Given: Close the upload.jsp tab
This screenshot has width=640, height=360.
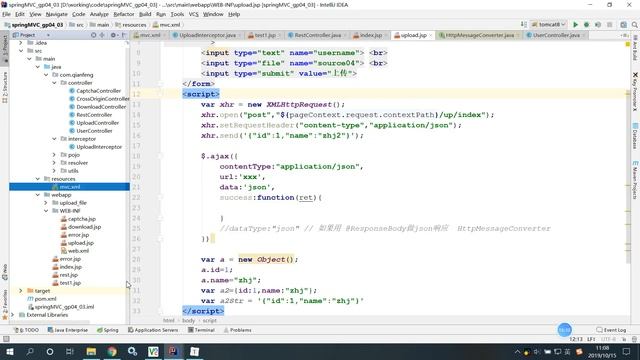Looking at the screenshot, I should point(430,36).
